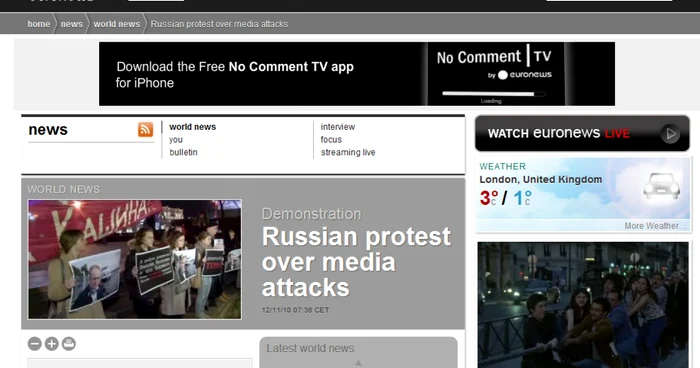This screenshot has width=700, height=368.
Task: Click the car weather icon
Action: [x=662, y=186]
